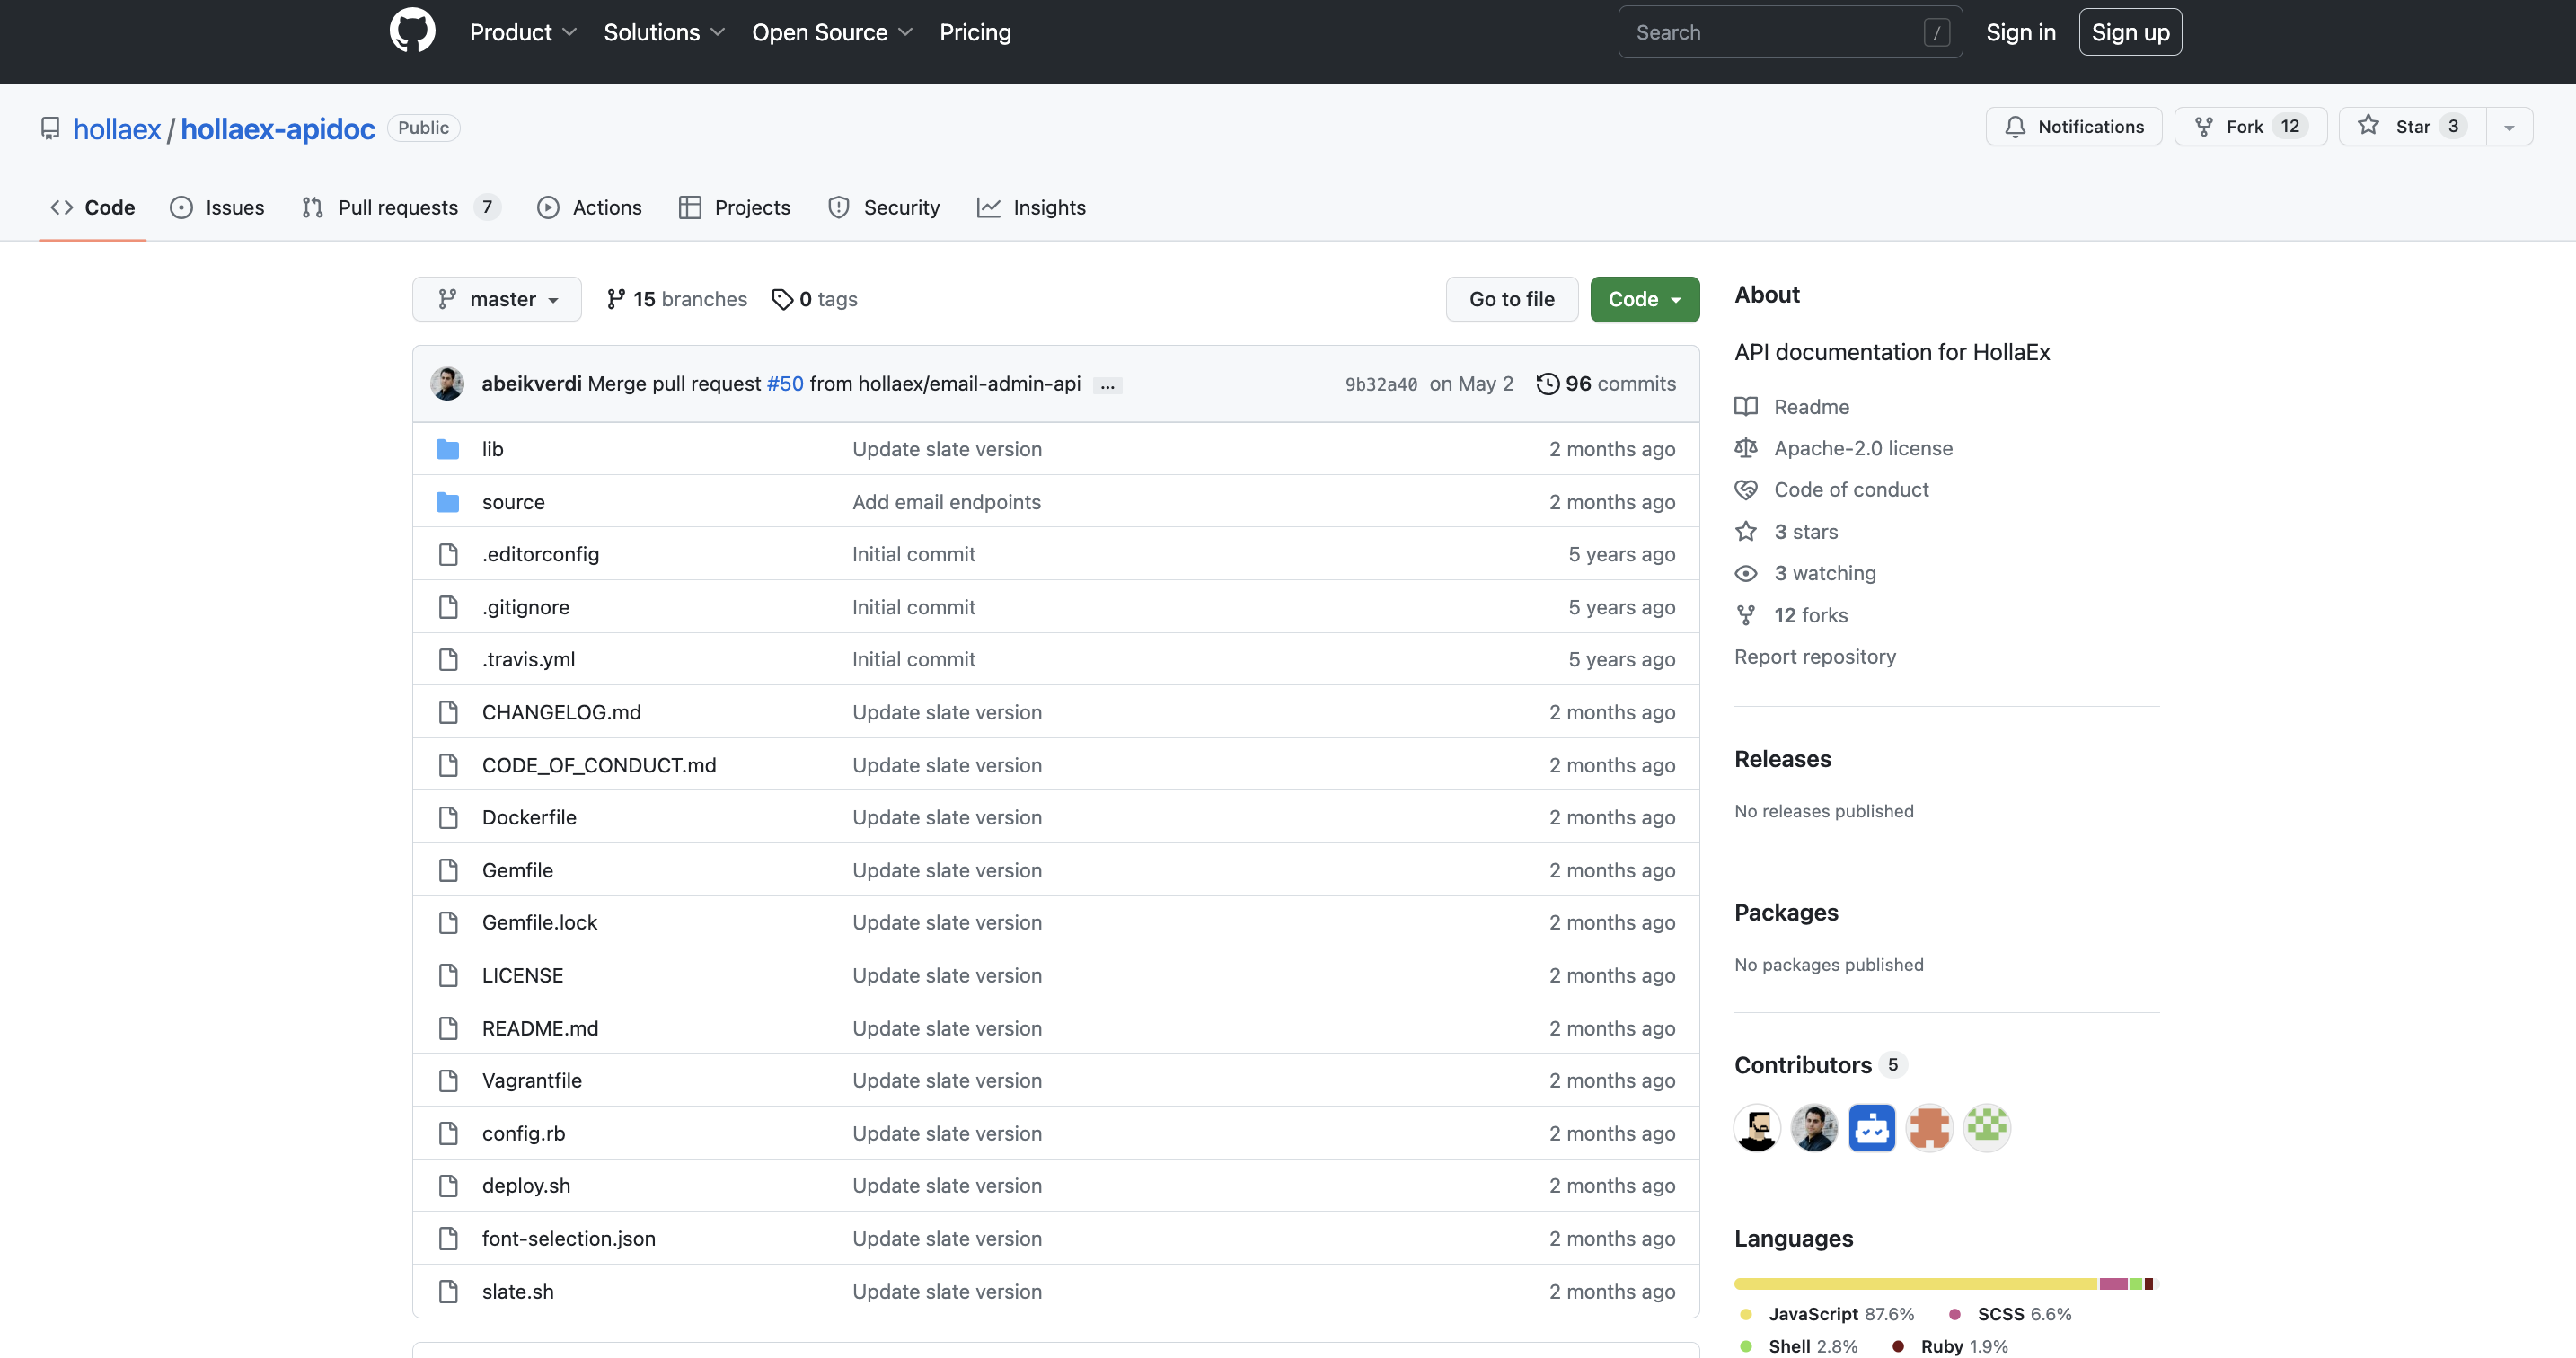
Task: Click the lib folder icon
Action: [447, 449]
